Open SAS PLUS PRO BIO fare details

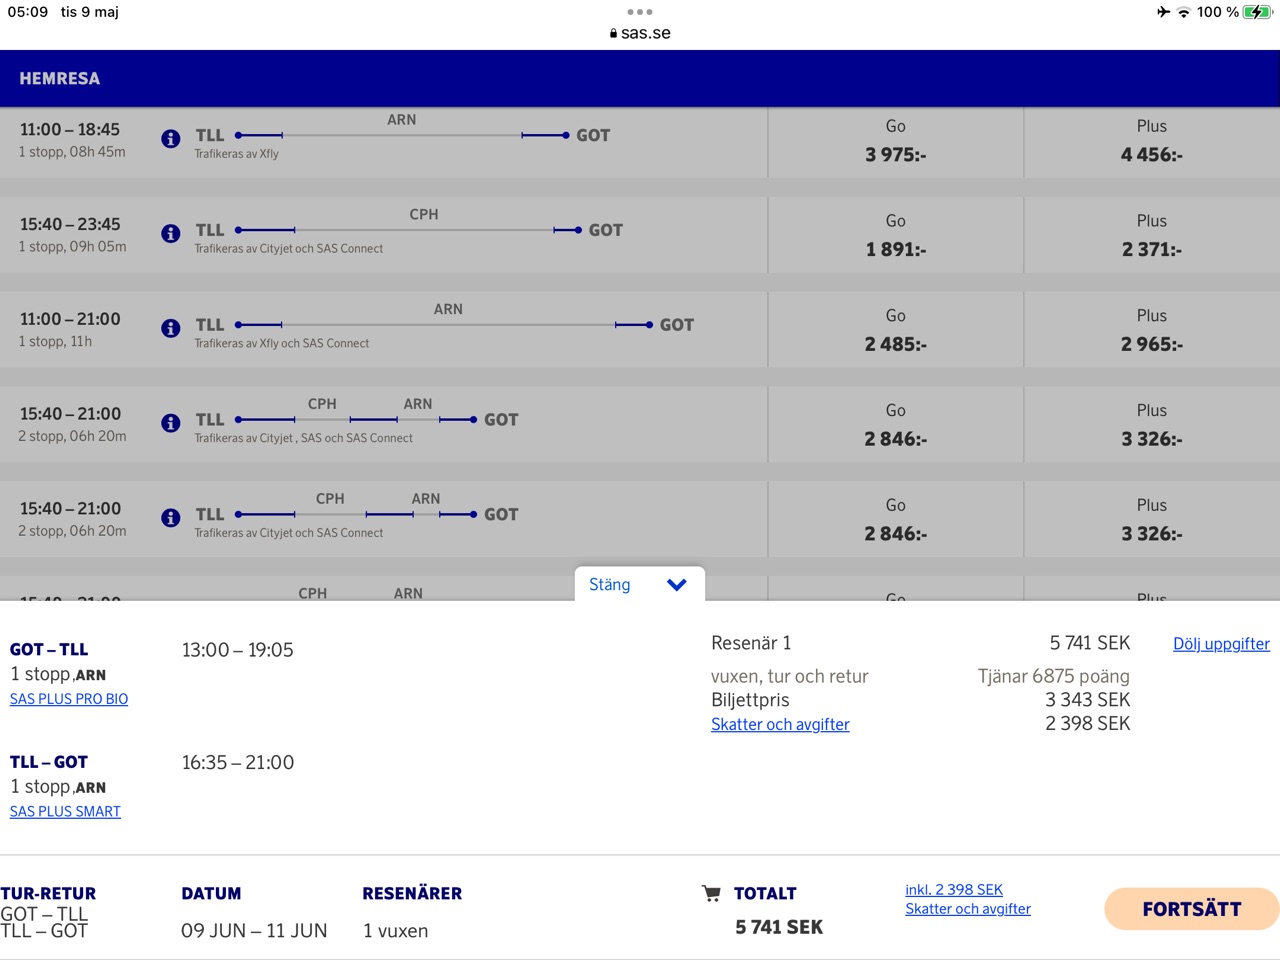tap(69, 699)
